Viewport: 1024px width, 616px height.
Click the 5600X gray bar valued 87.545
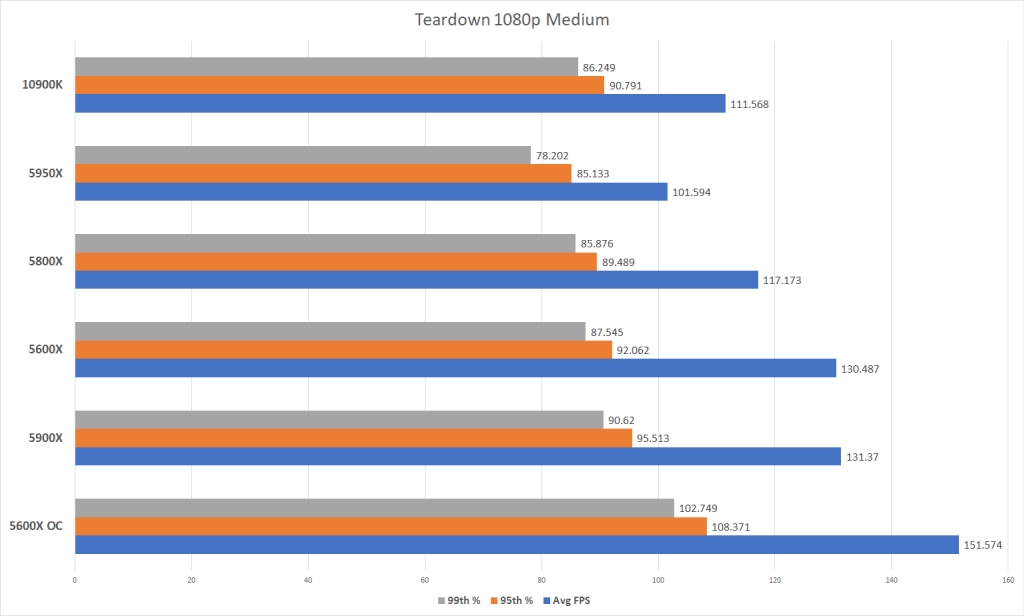[x=330, y=331]
